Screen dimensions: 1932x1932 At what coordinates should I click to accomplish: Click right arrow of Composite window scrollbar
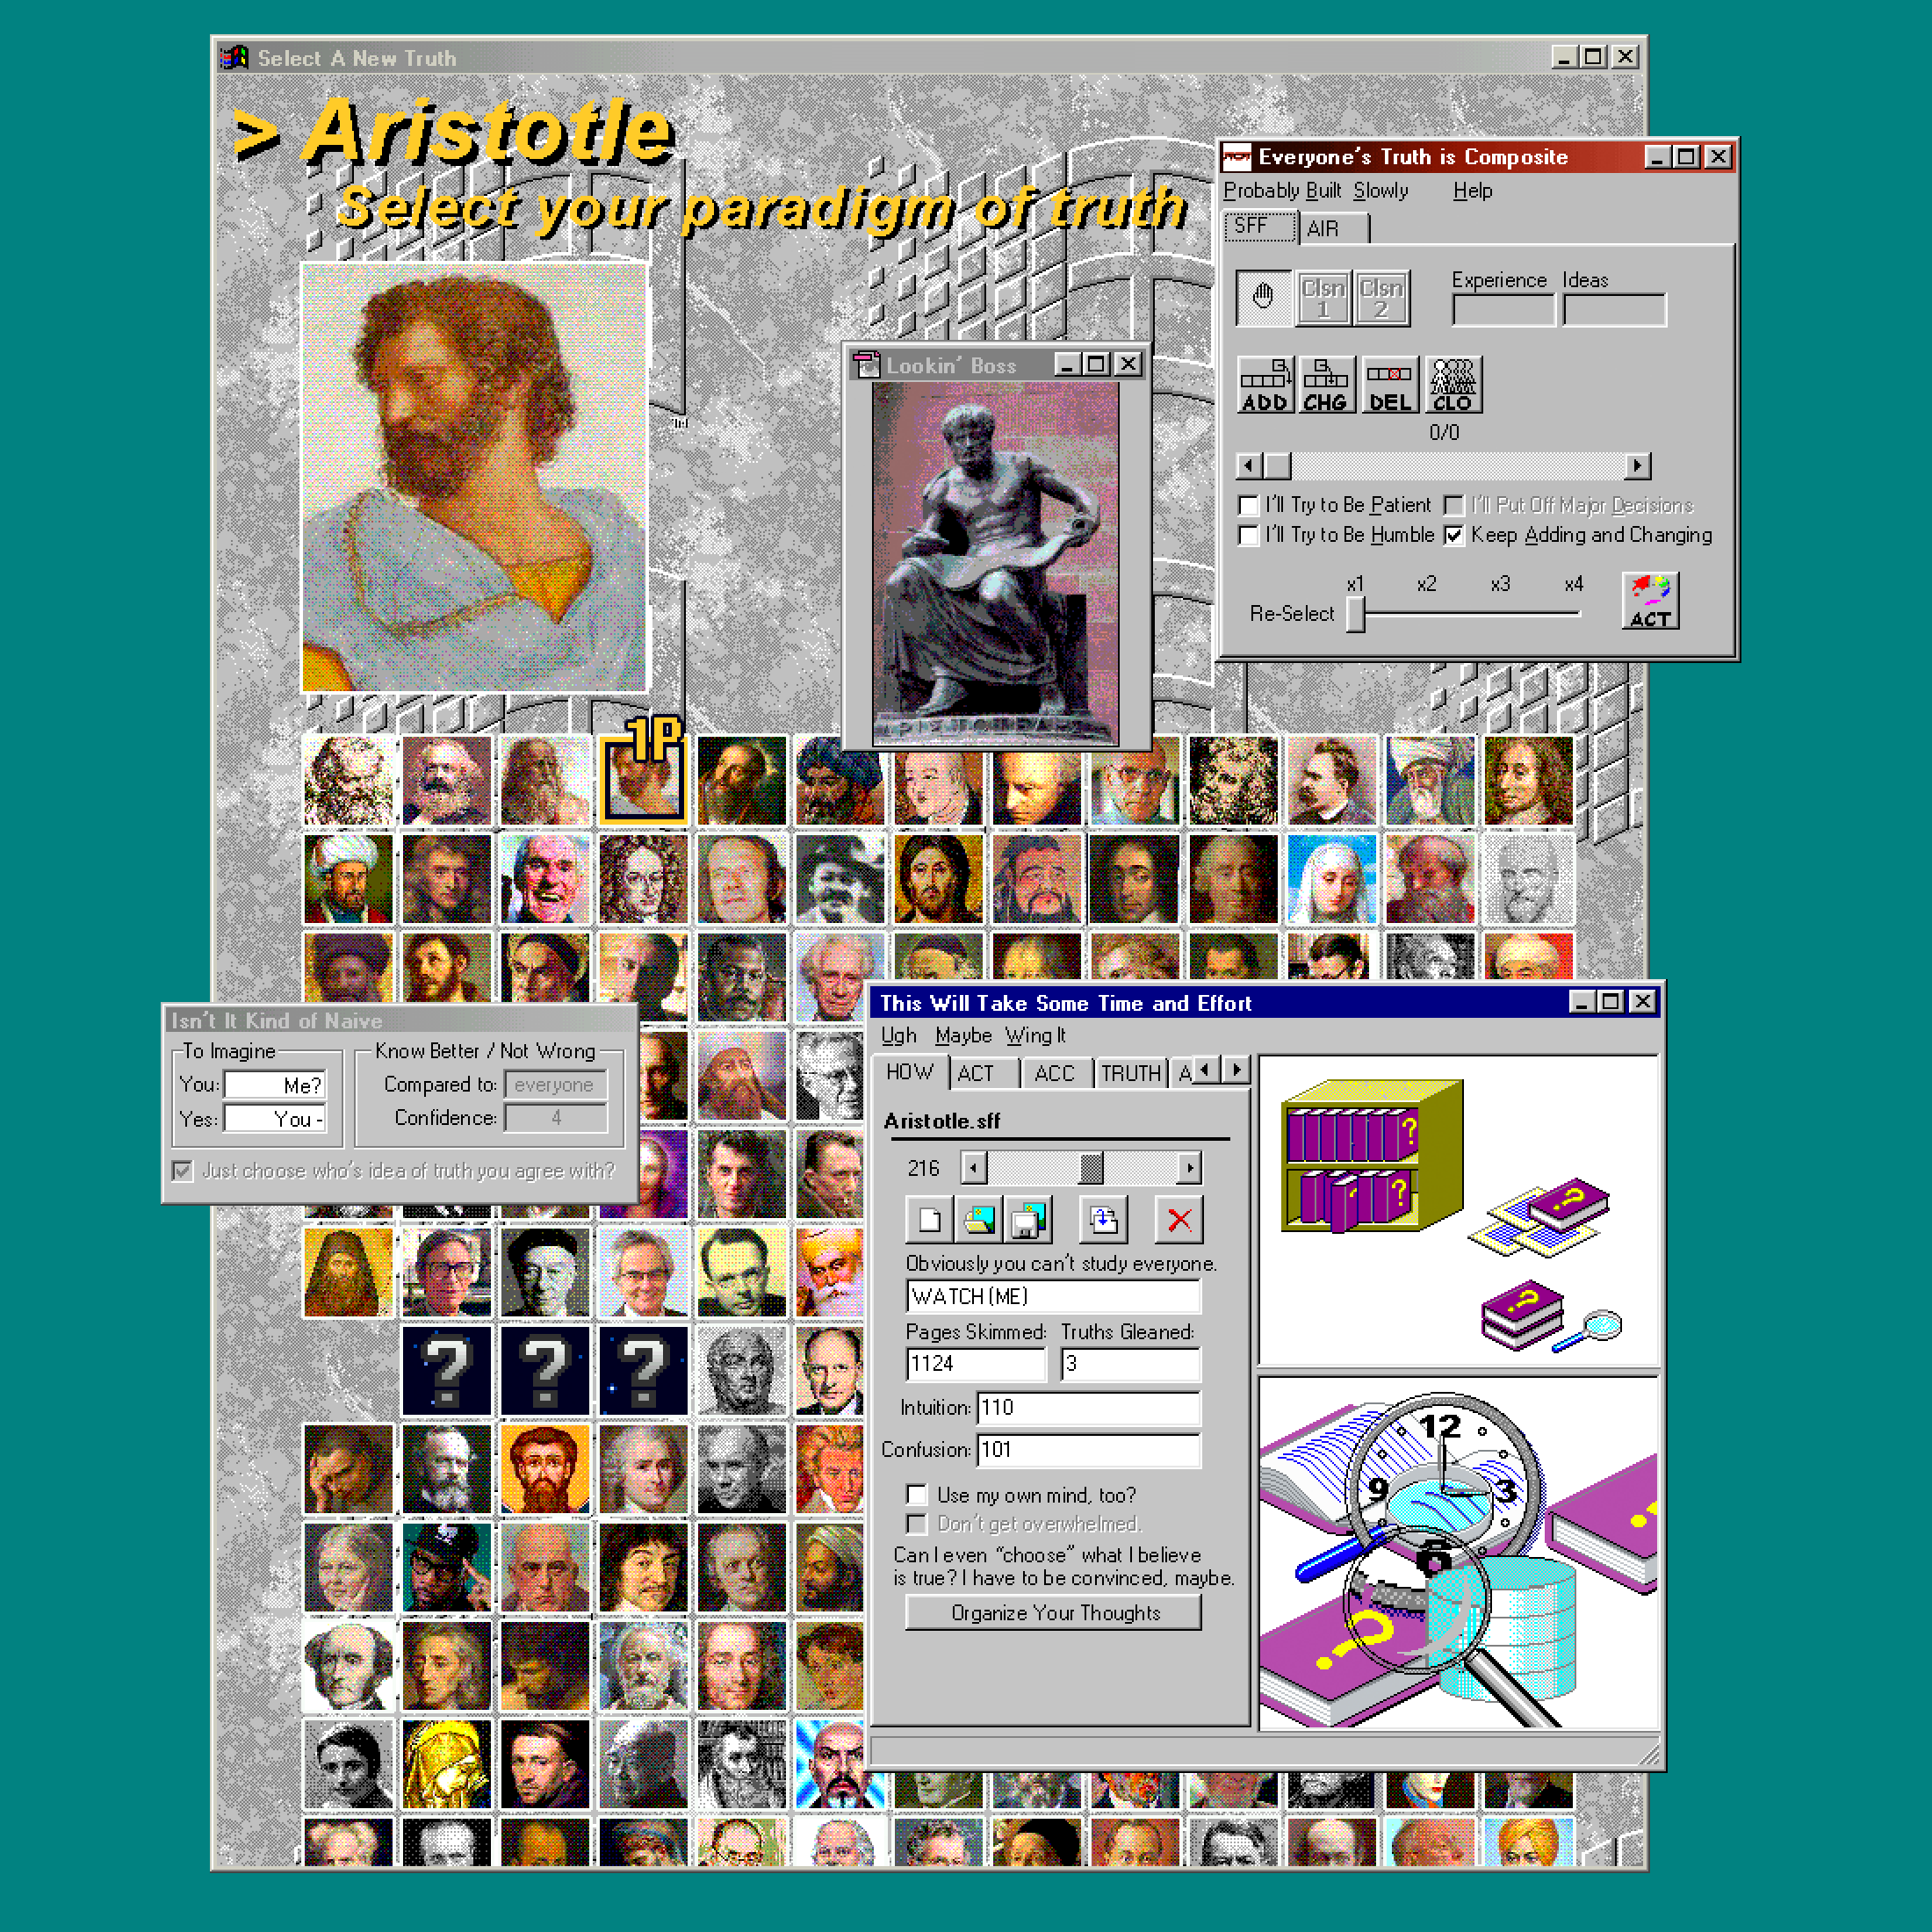pyautogui.click(x=1637, y=466)
